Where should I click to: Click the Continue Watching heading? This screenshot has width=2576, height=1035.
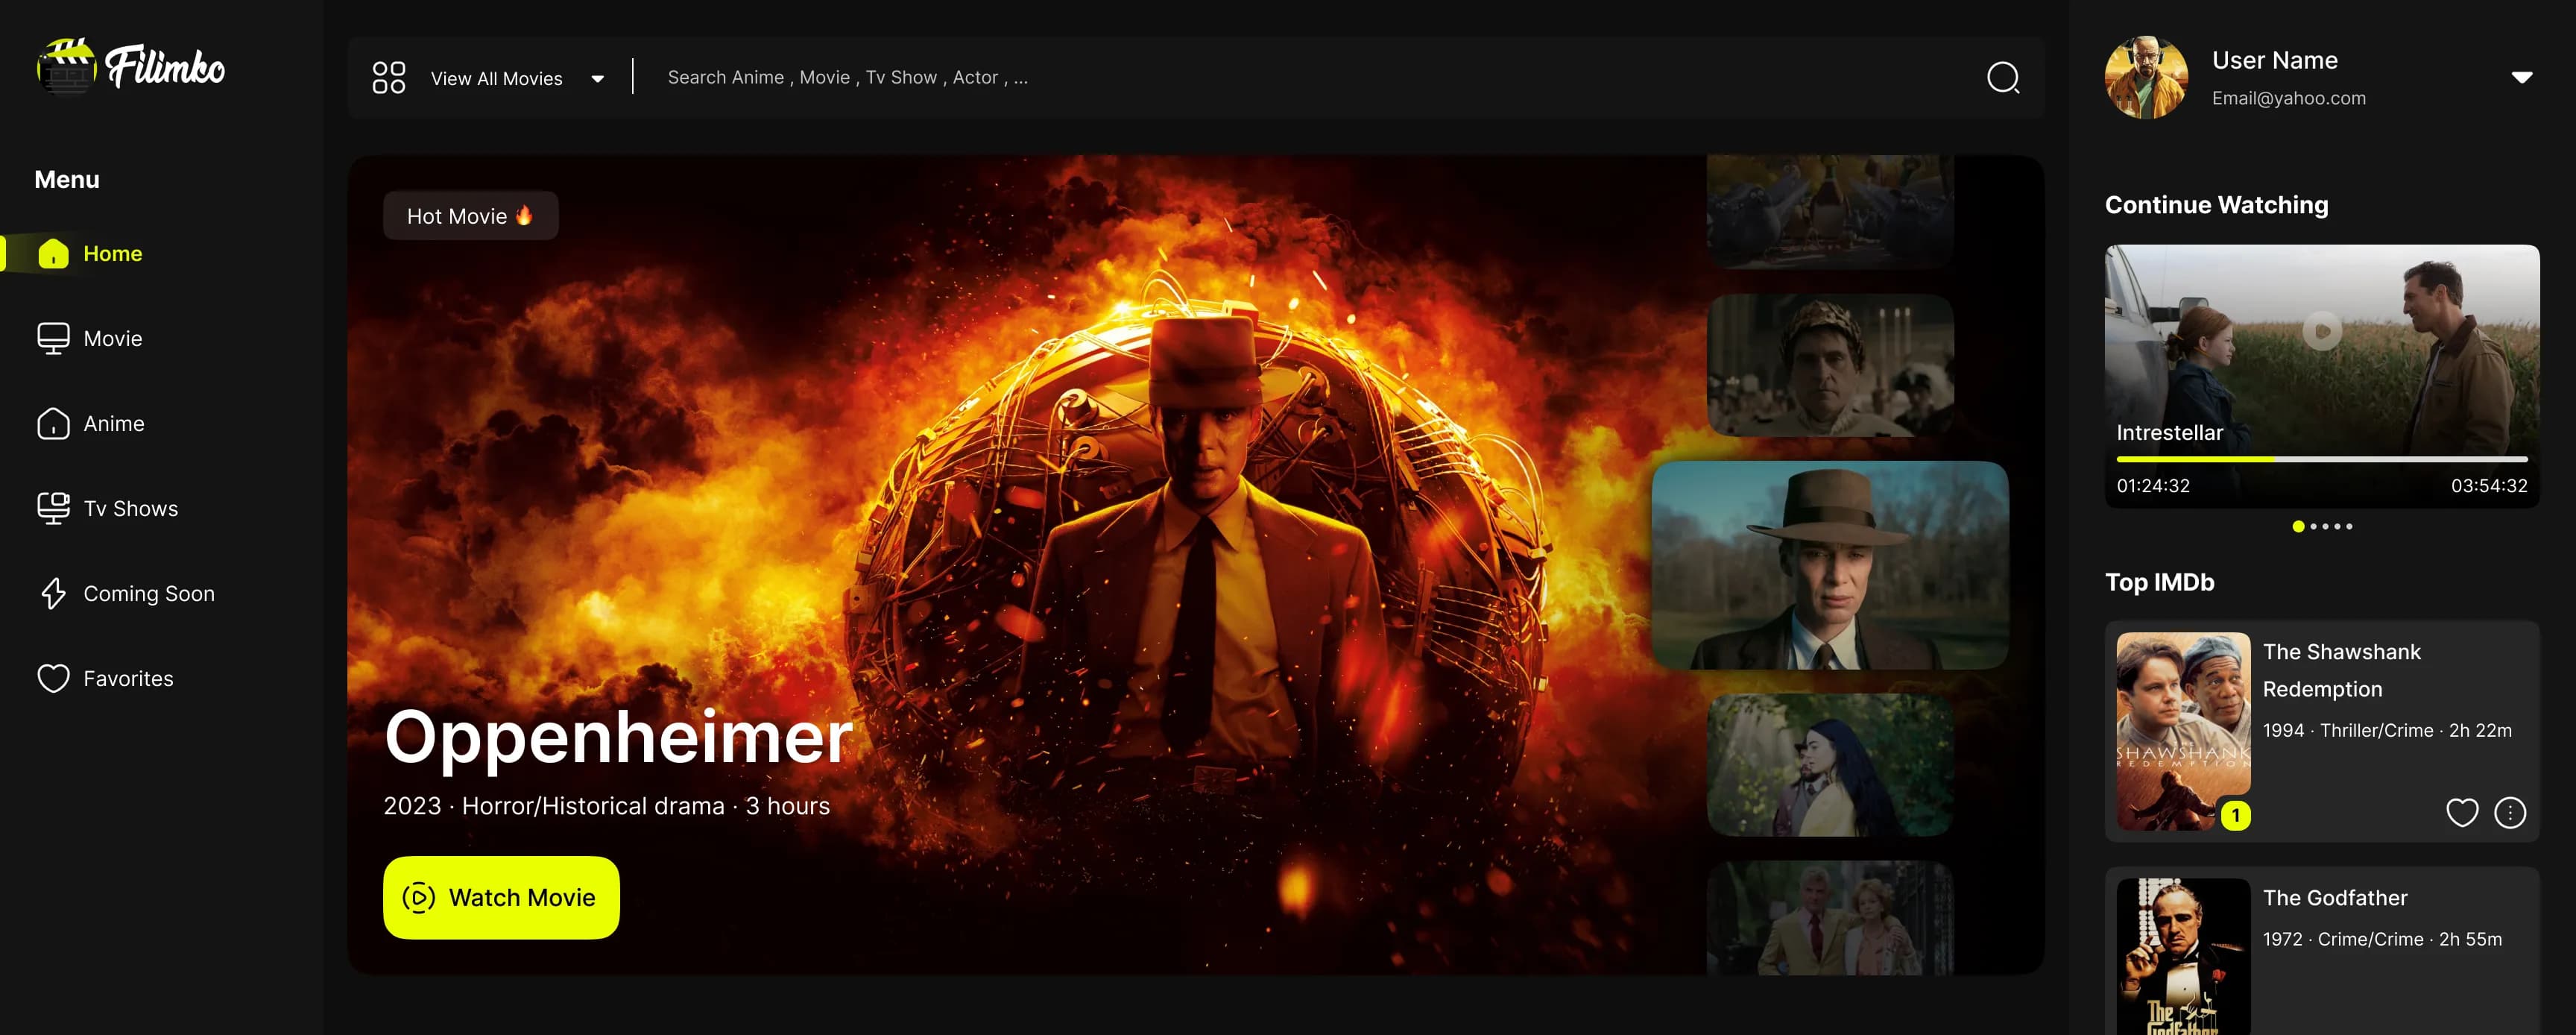point(2216,205)
